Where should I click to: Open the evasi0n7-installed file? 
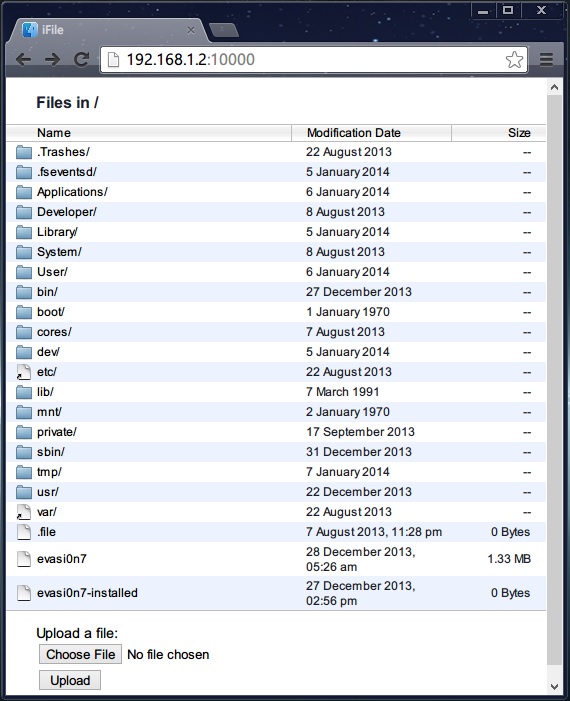coord(87,593)
